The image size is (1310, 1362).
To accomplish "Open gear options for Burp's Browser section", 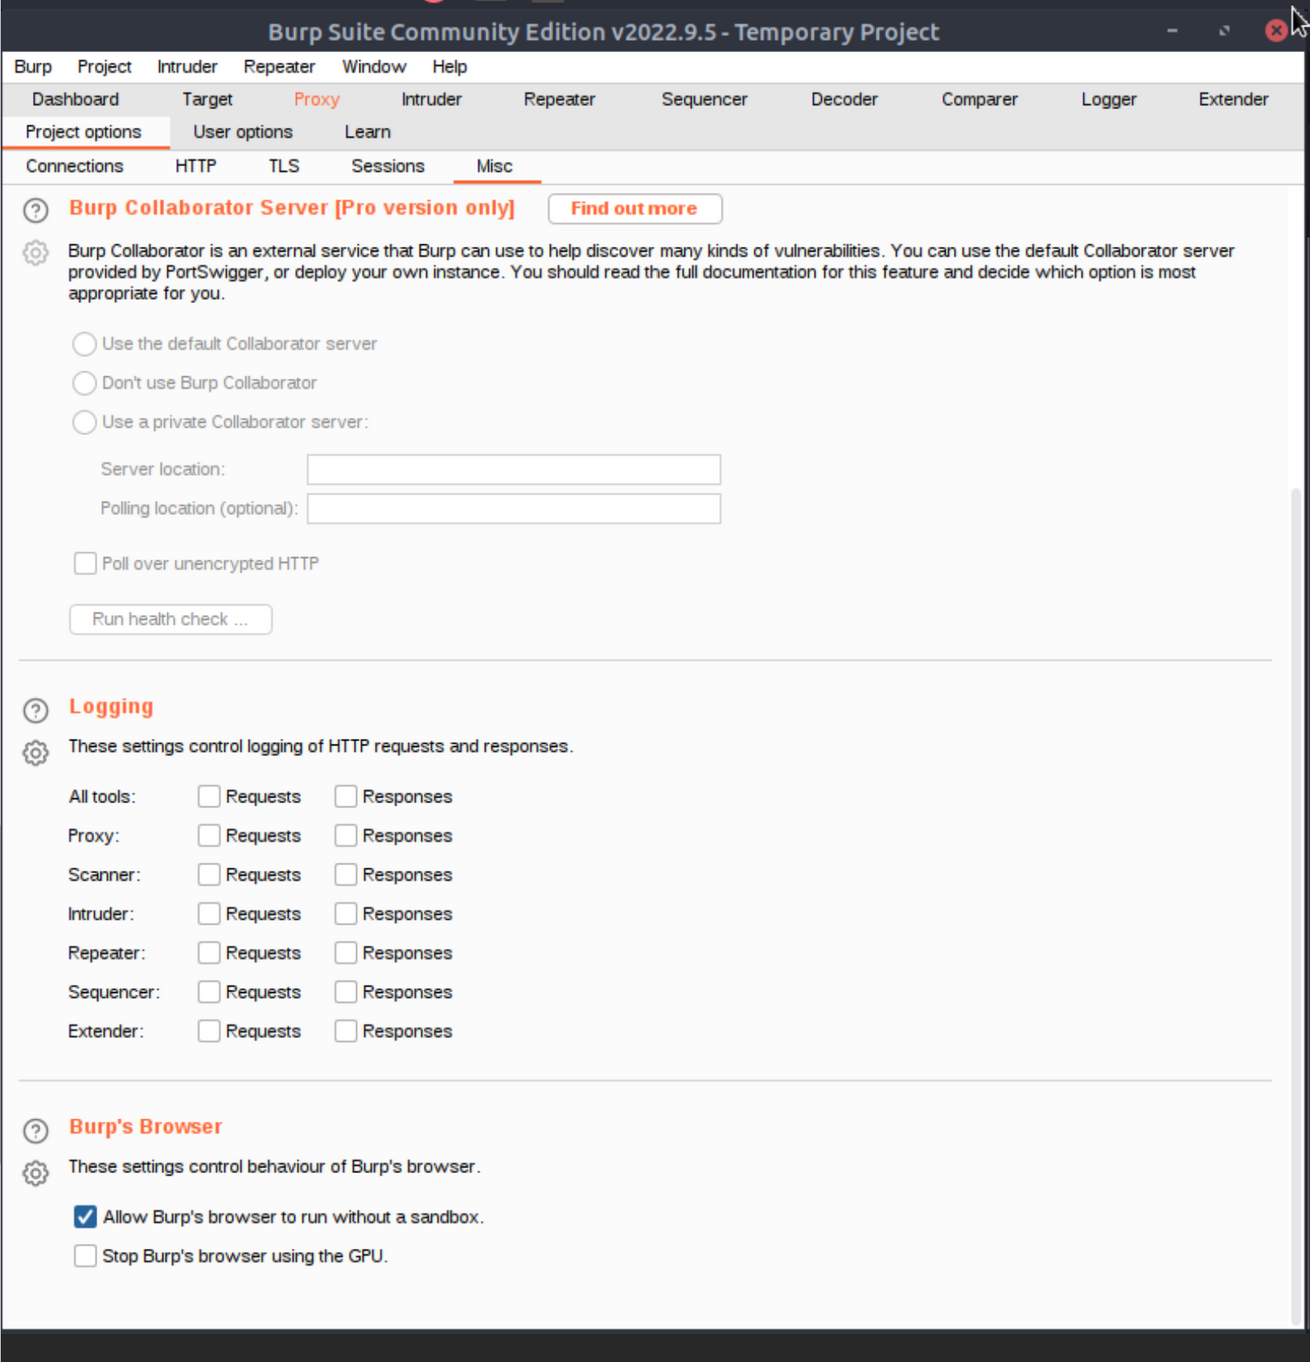I will point(35,1172).
